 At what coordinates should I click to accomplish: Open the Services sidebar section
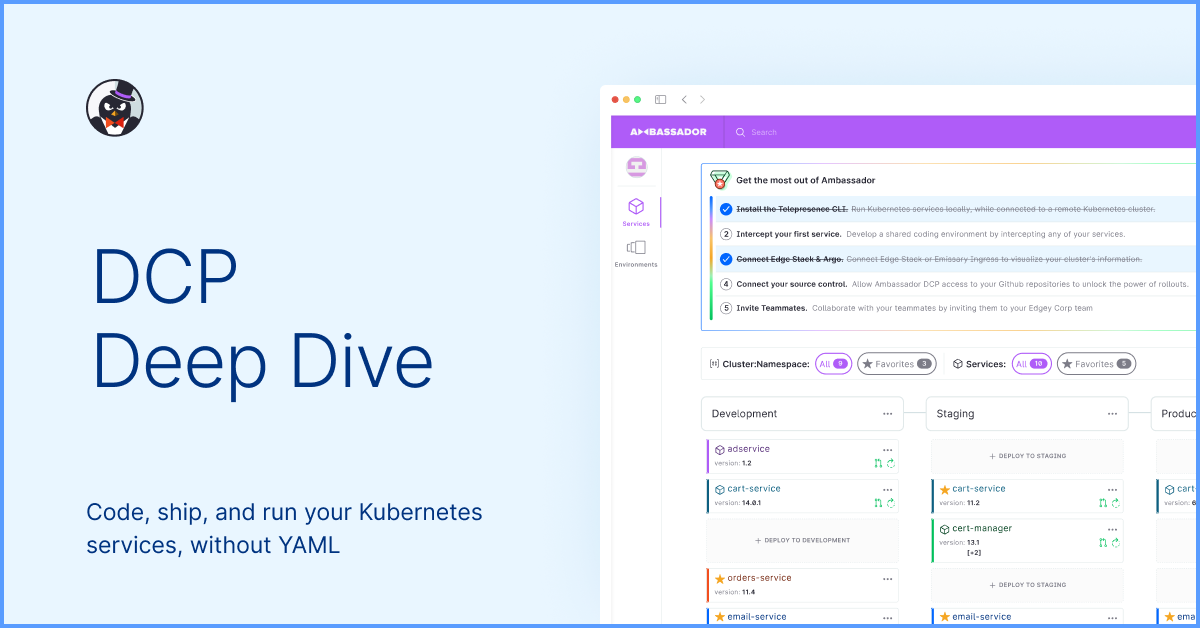pos(636,212)
